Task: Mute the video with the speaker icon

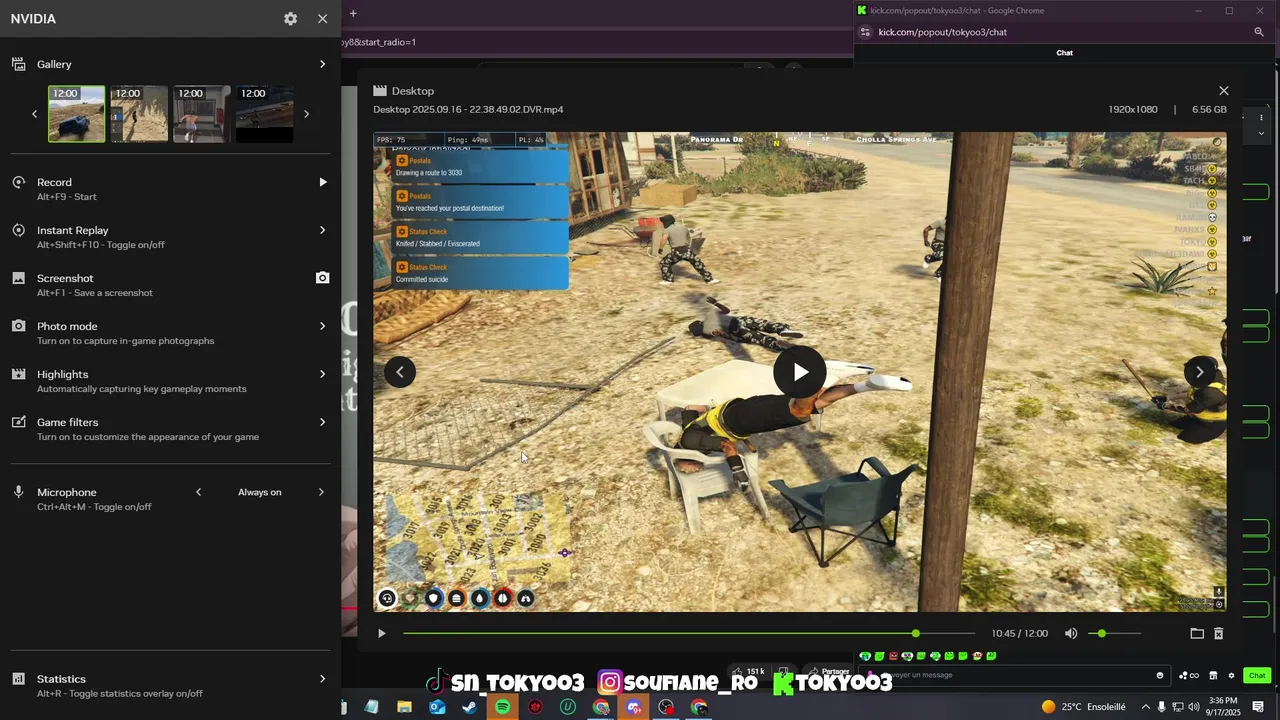Action: click(1071, 633)
